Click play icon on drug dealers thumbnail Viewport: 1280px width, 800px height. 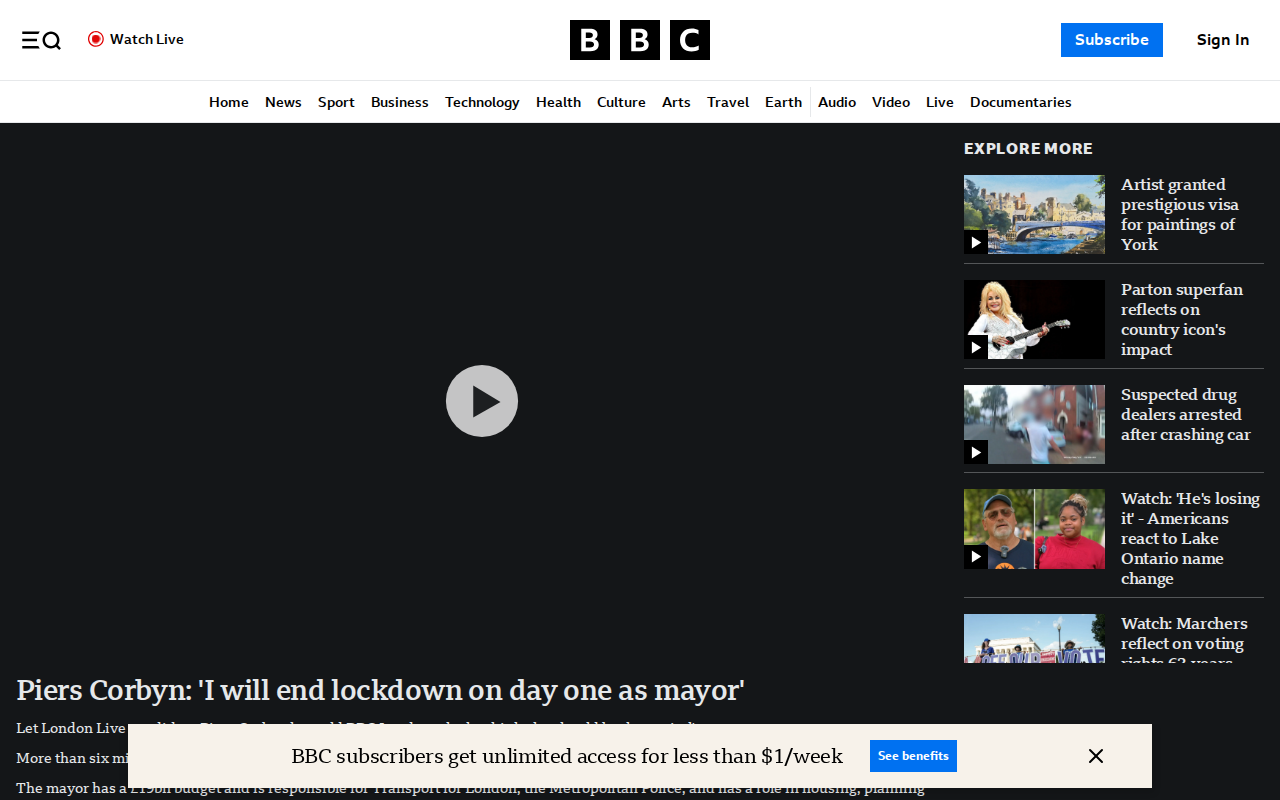coord(976,452)
